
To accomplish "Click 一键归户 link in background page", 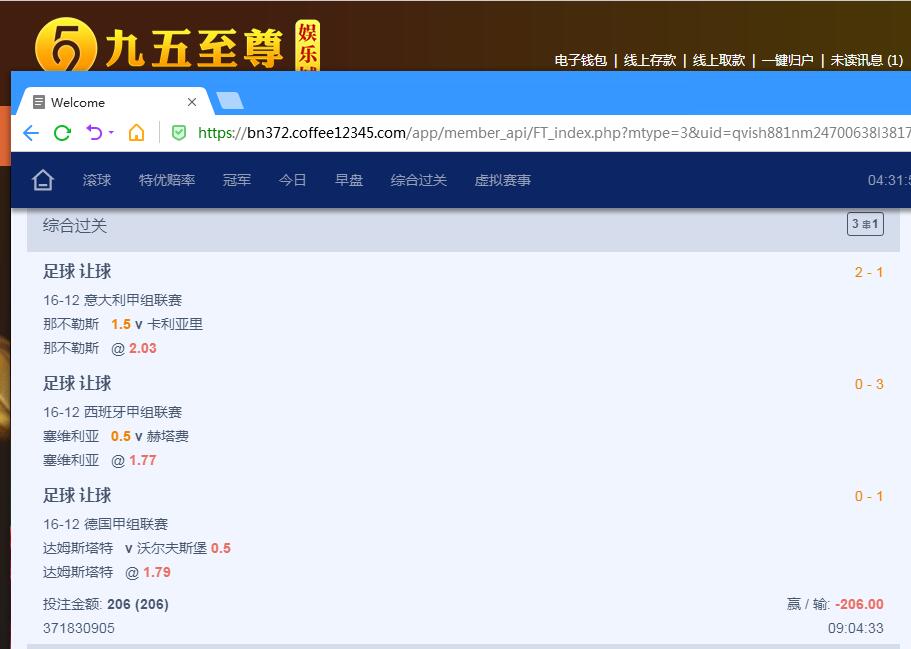I will 787,60.
